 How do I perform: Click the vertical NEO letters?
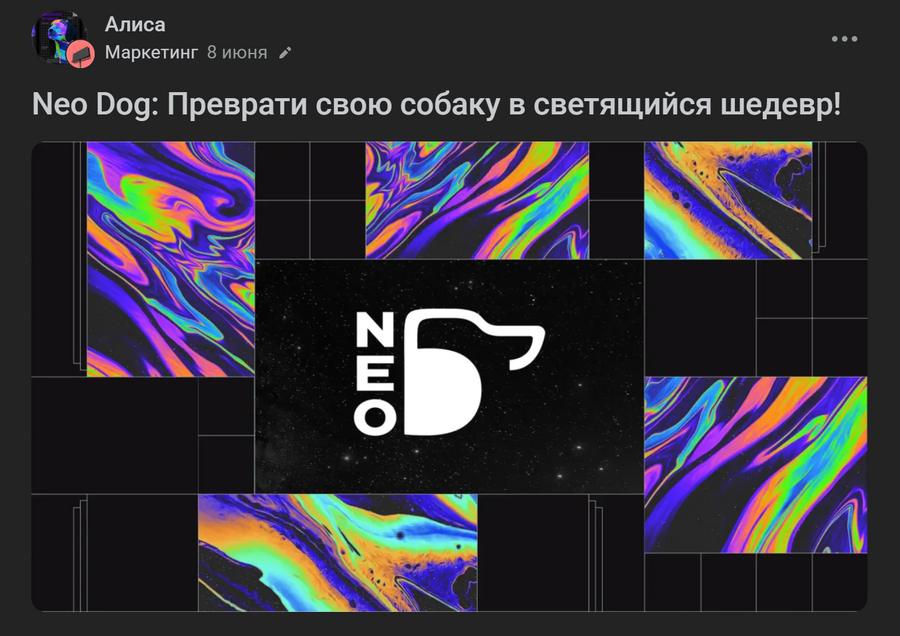click(375, 373)
